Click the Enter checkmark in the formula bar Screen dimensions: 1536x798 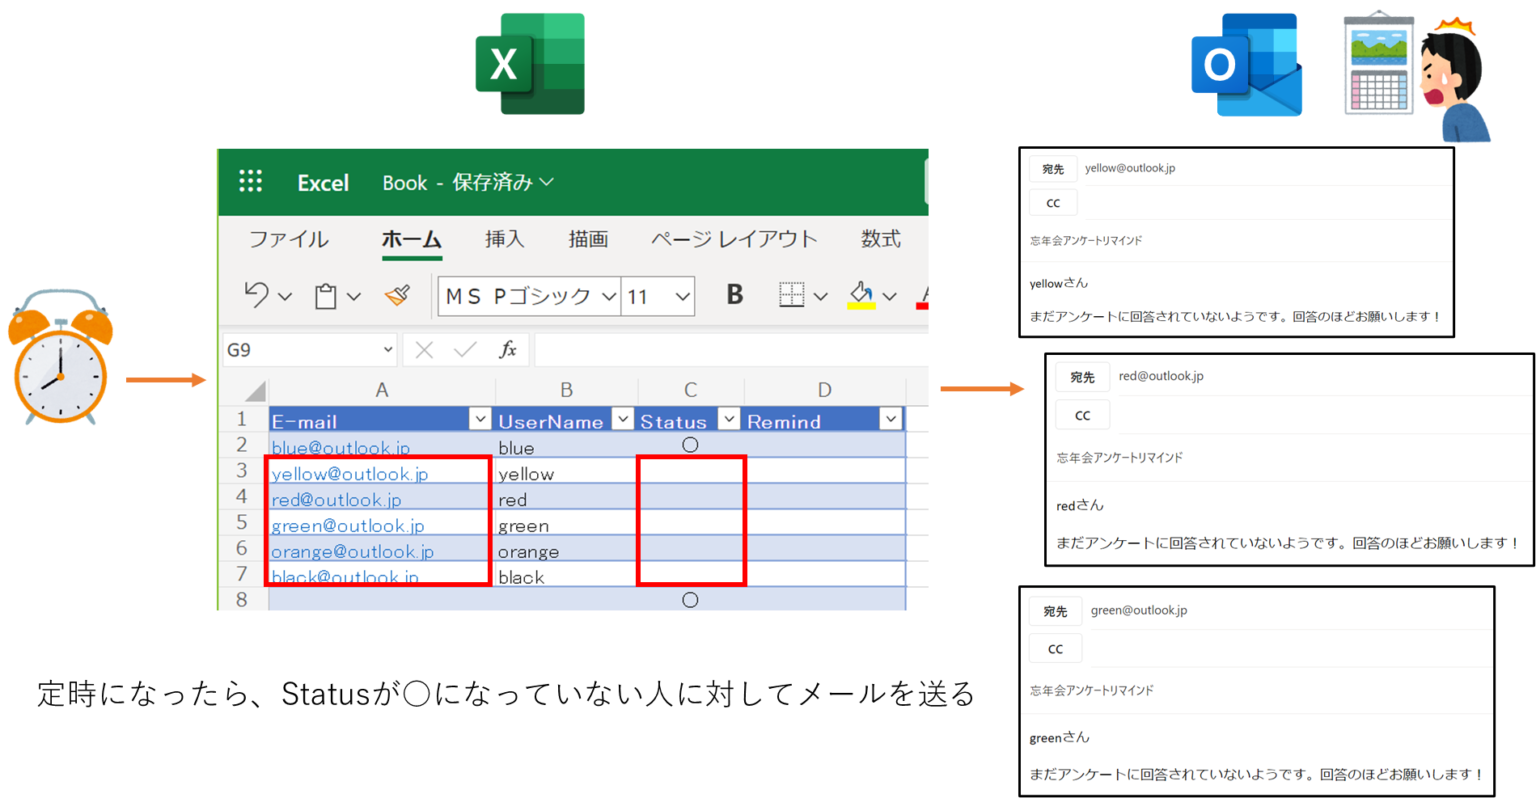point(463,349)
